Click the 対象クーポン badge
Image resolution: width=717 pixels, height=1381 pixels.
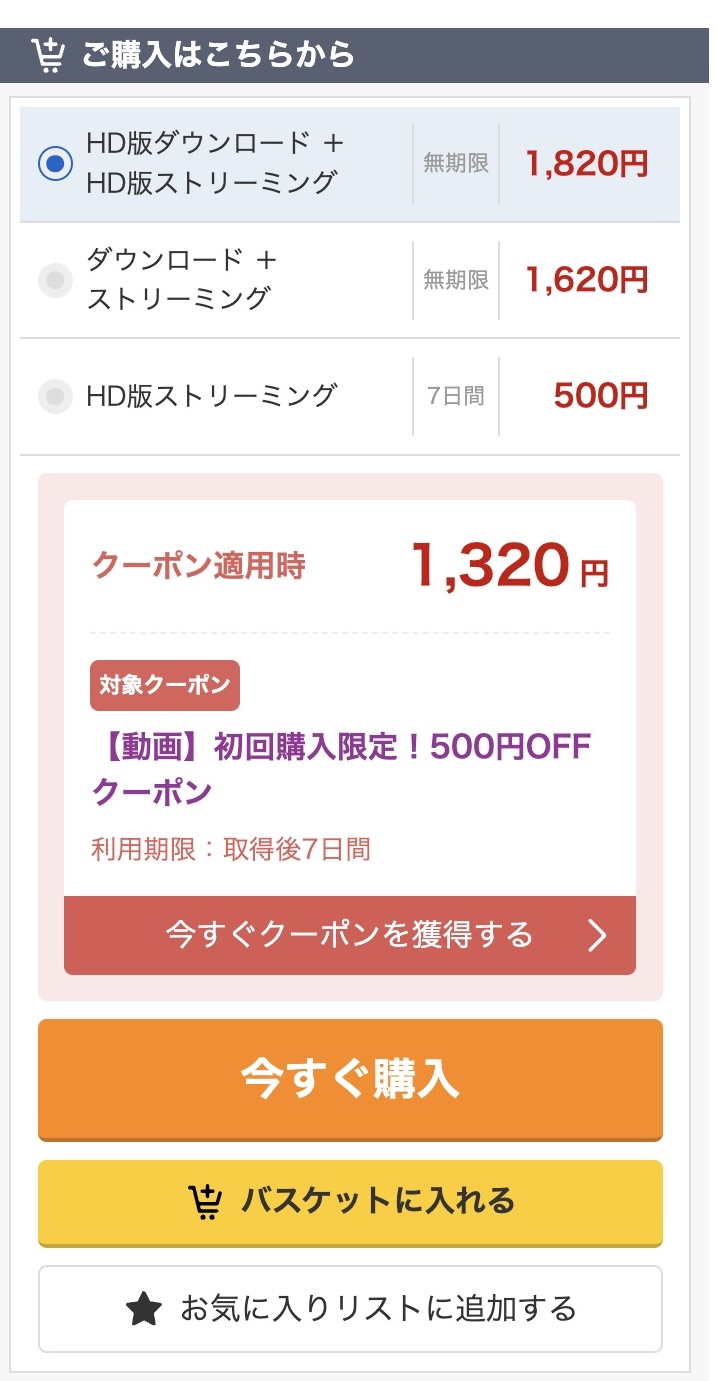[x=164, y=685]
